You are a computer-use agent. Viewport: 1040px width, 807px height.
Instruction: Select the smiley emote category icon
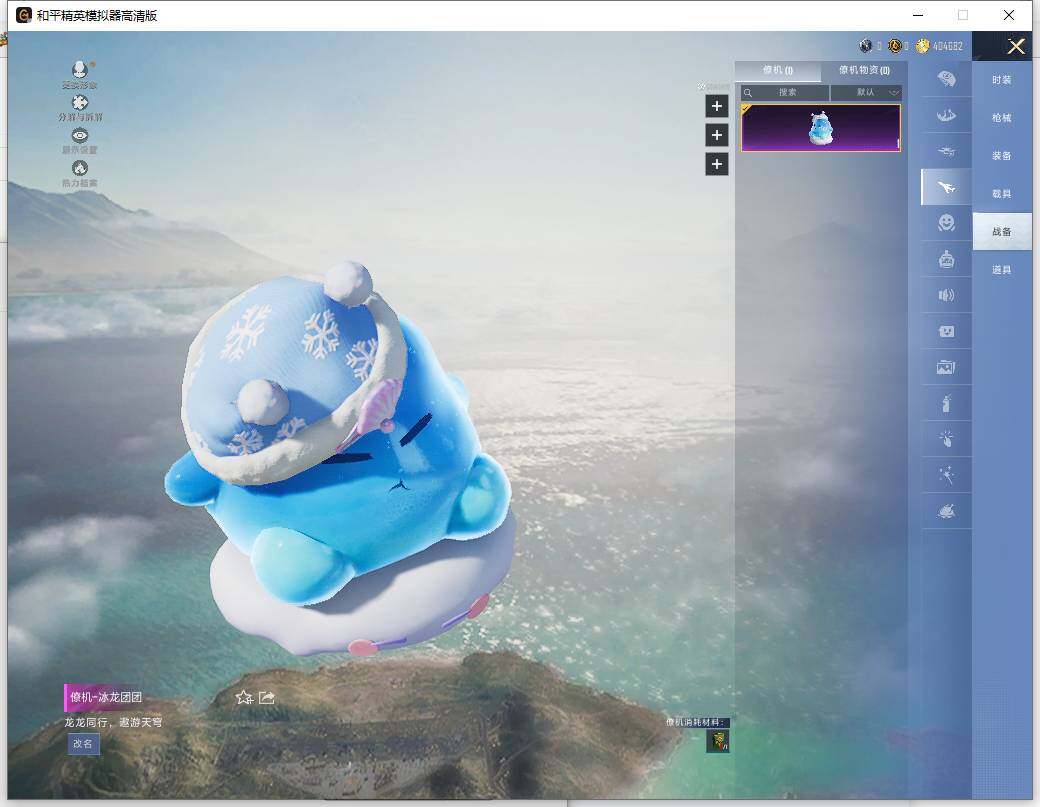946,222
